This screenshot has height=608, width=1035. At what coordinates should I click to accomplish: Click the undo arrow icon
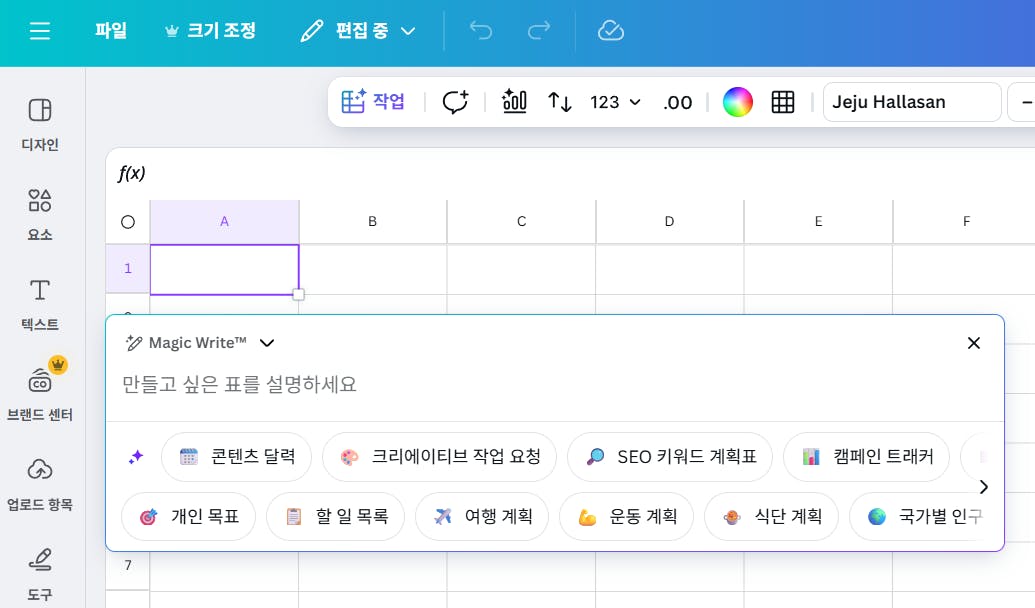click(480, 31)
